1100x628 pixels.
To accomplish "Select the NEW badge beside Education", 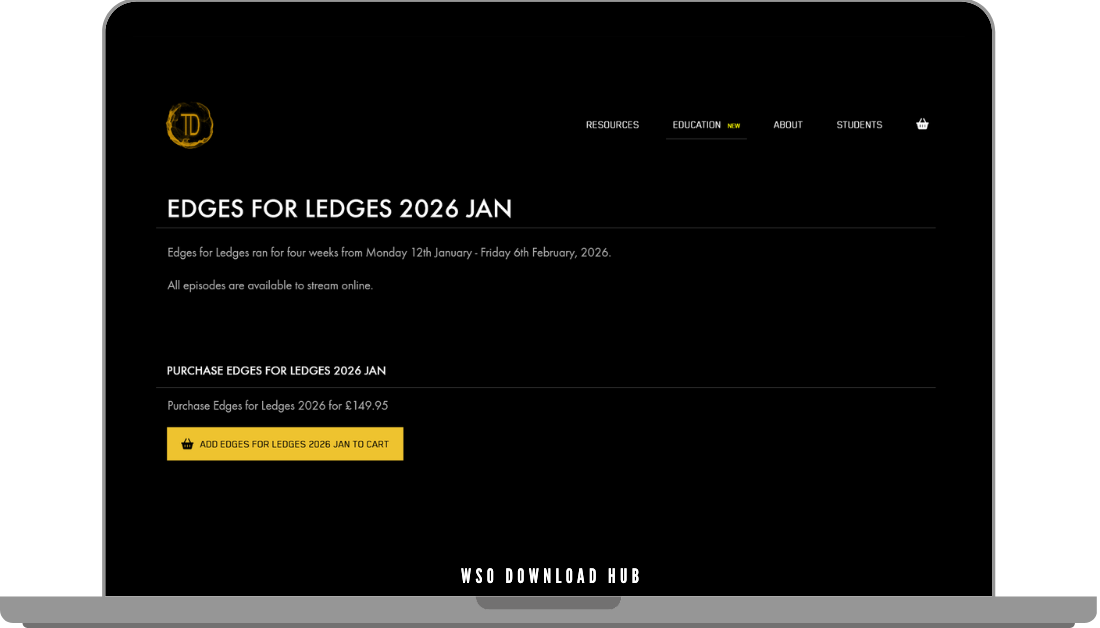I will click(x=734, y=125).
